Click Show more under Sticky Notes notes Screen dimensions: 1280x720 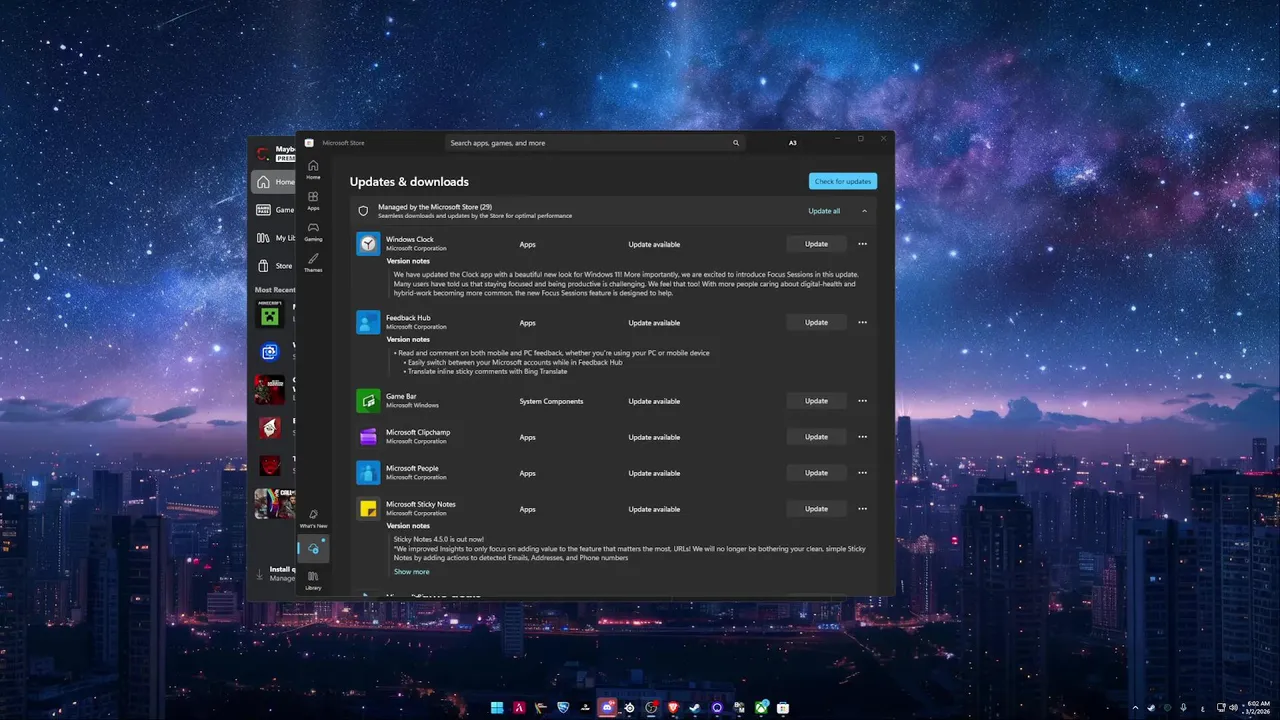coord(411,572)
